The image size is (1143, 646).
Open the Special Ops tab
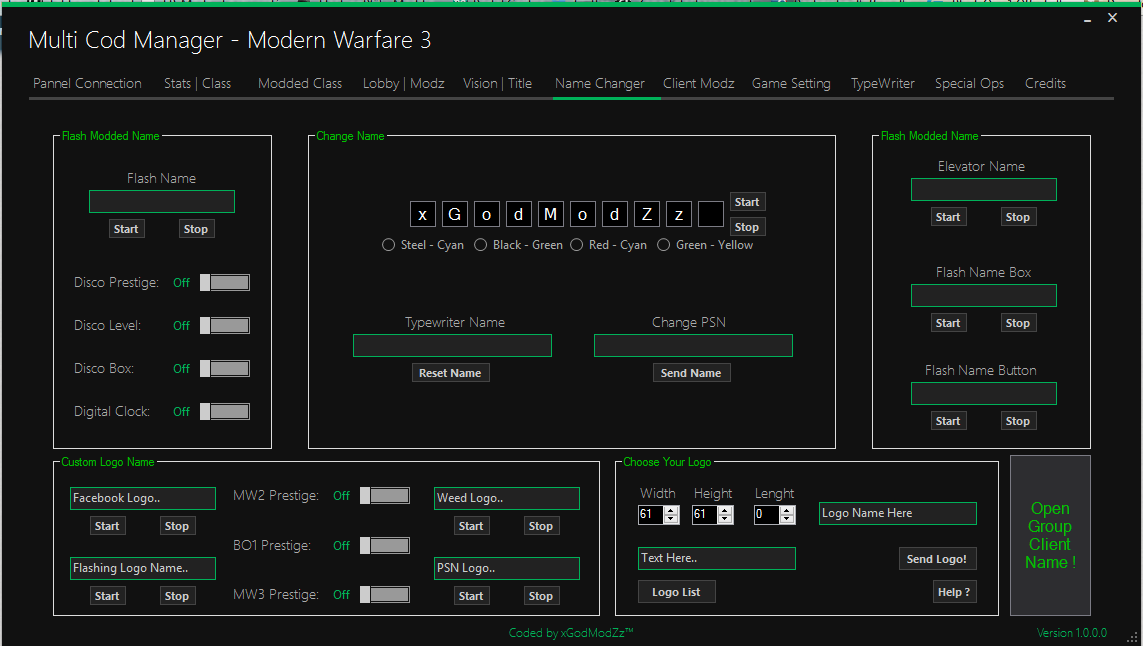(969, 83)
